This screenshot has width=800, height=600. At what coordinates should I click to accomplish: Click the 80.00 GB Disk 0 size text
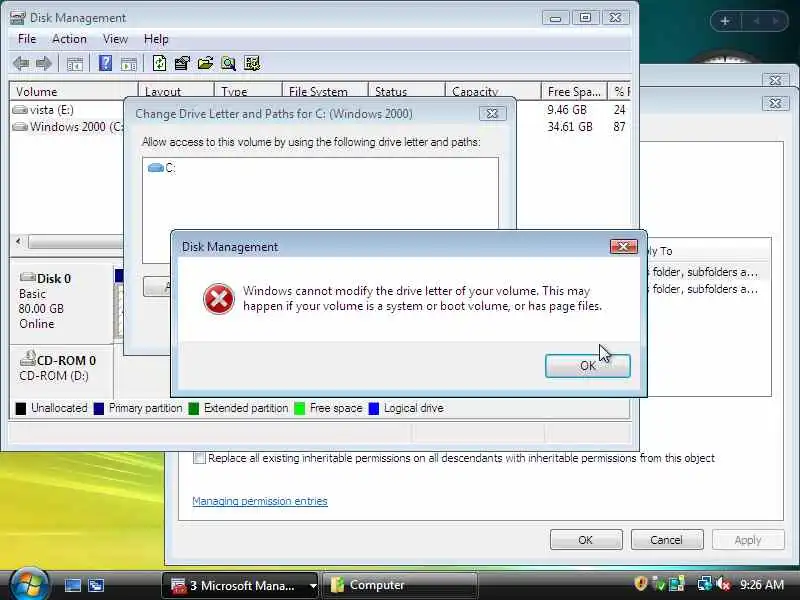click(x=41, y=309)
